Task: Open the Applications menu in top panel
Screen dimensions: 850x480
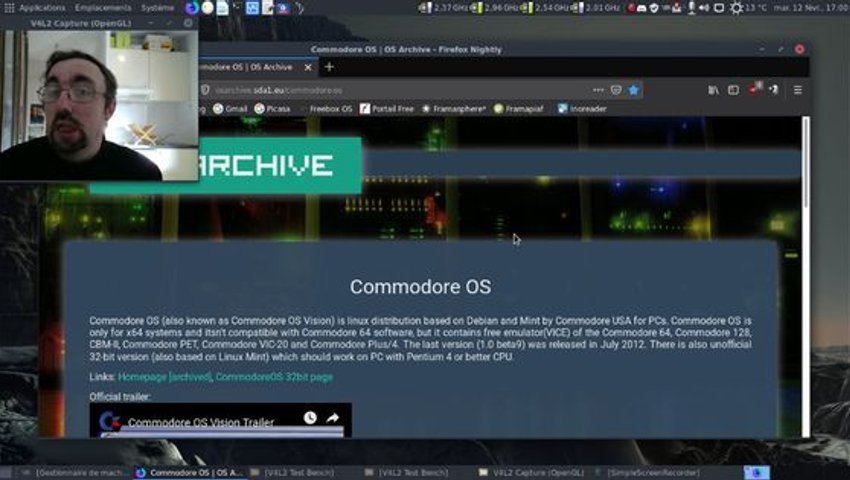Action: coord(42,8)
